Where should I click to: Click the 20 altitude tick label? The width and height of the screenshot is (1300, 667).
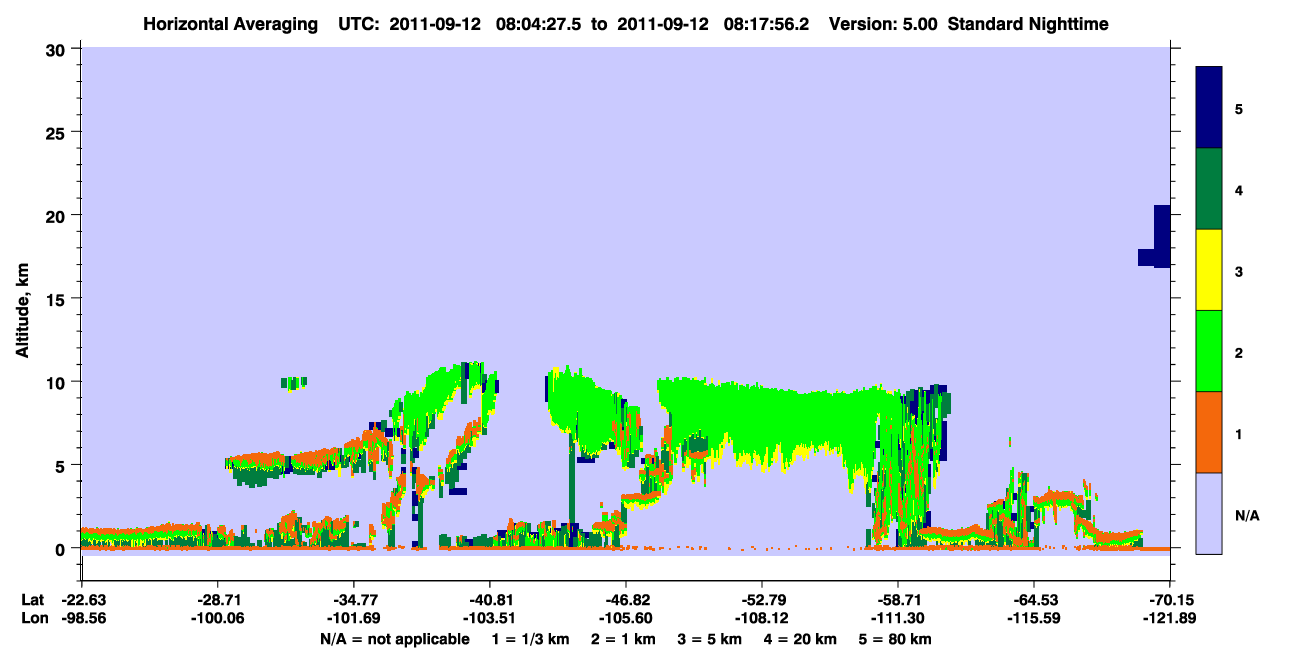click(x=58, y=215)
